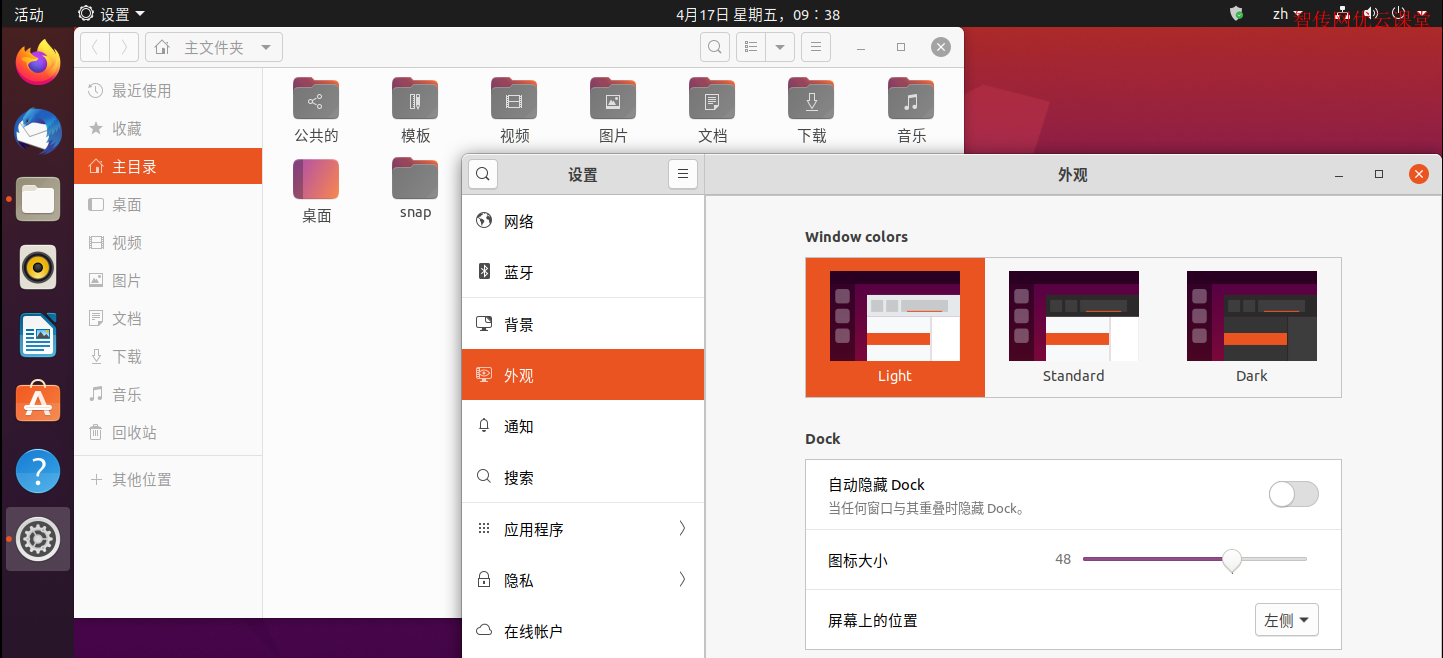Click 其他位置 in Files sidebar
Viewport: 1443px width, 658px height.
pyautogui.click(x=168, y=479)
